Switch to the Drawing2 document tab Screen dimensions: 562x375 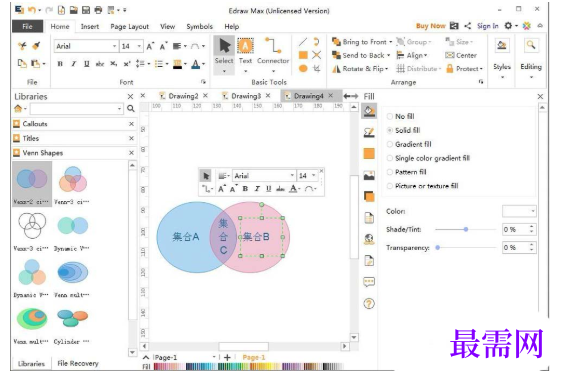(x=183, y=96)
